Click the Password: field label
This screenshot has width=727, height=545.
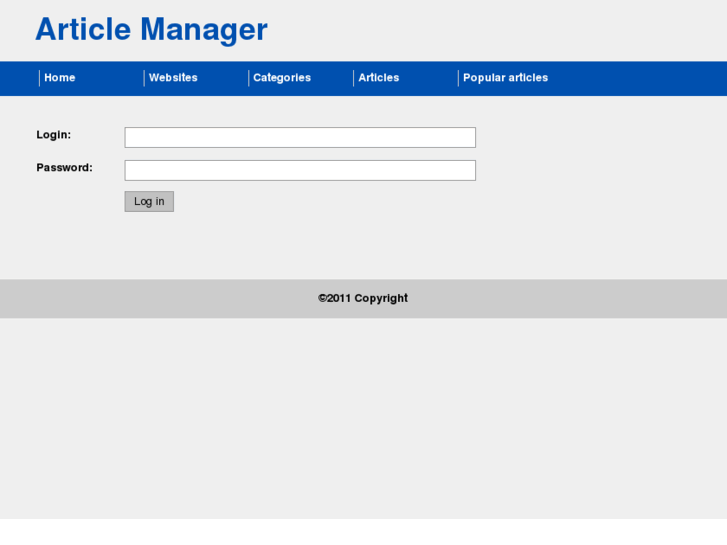tap(64, 168)
